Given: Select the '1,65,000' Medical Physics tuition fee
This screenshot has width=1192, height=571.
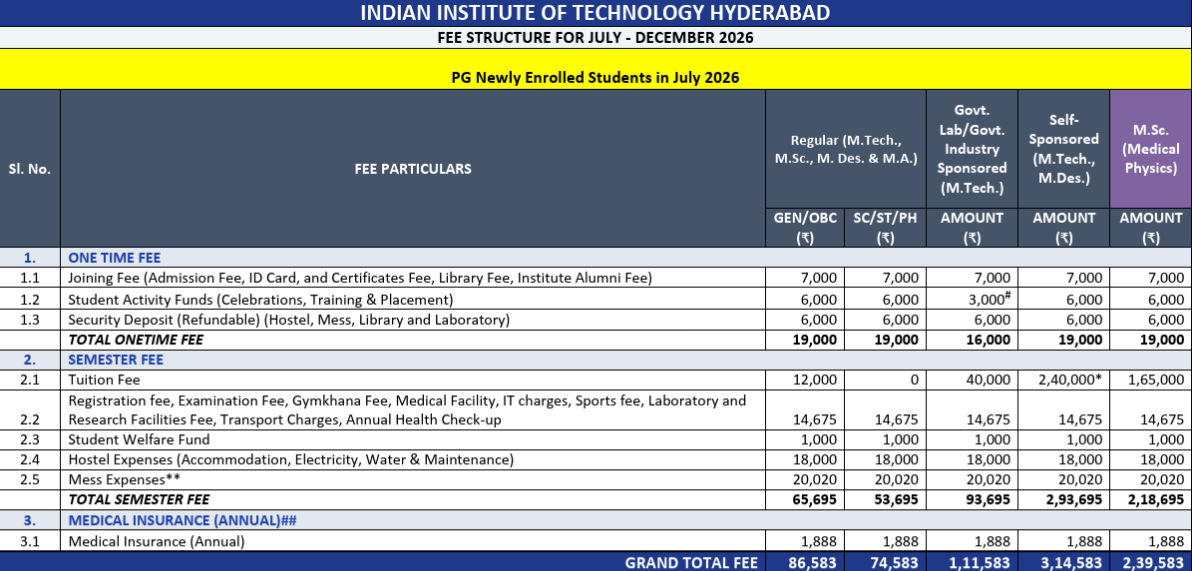Looking at the screenshot, I should coord(1156,379).
